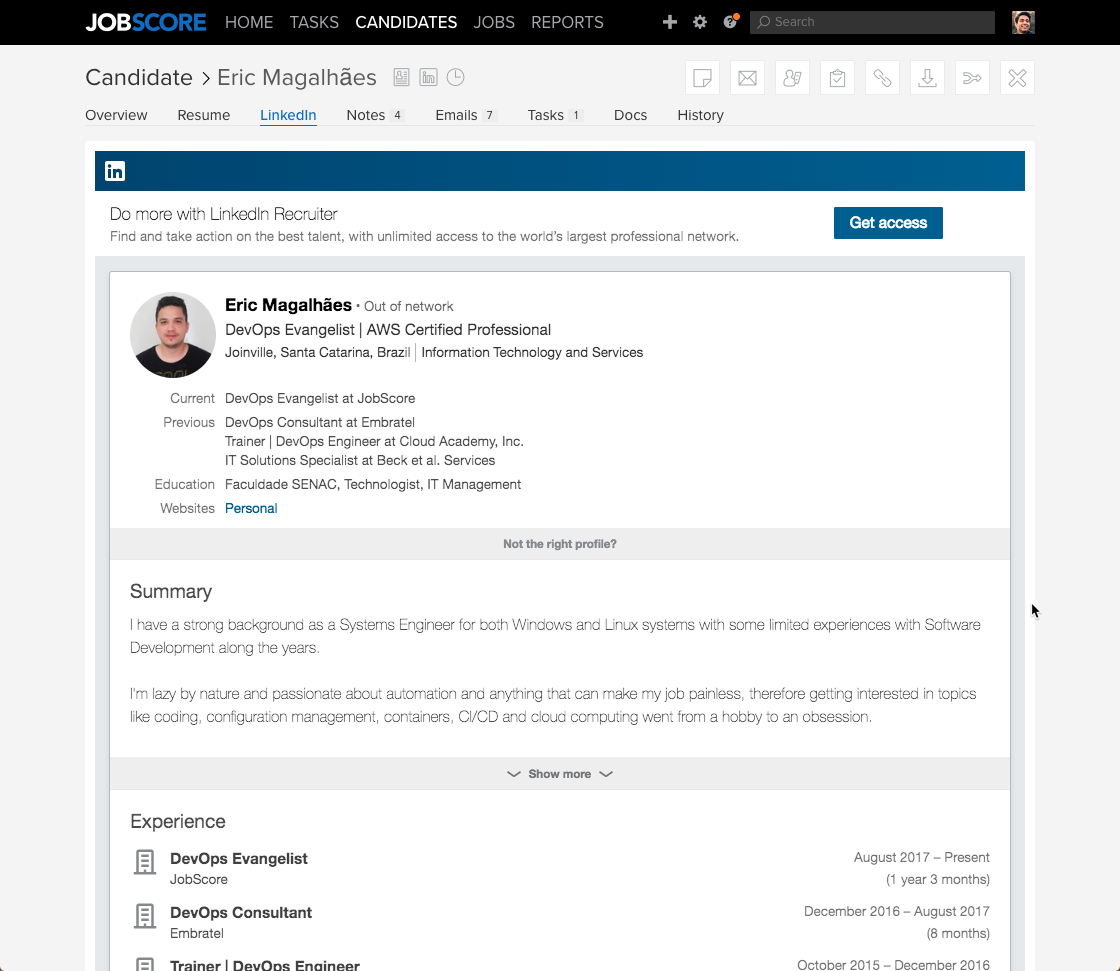Open the Tasks tab under candidate
Viewport: 1120px width, 971px height.
pos(555,115)
